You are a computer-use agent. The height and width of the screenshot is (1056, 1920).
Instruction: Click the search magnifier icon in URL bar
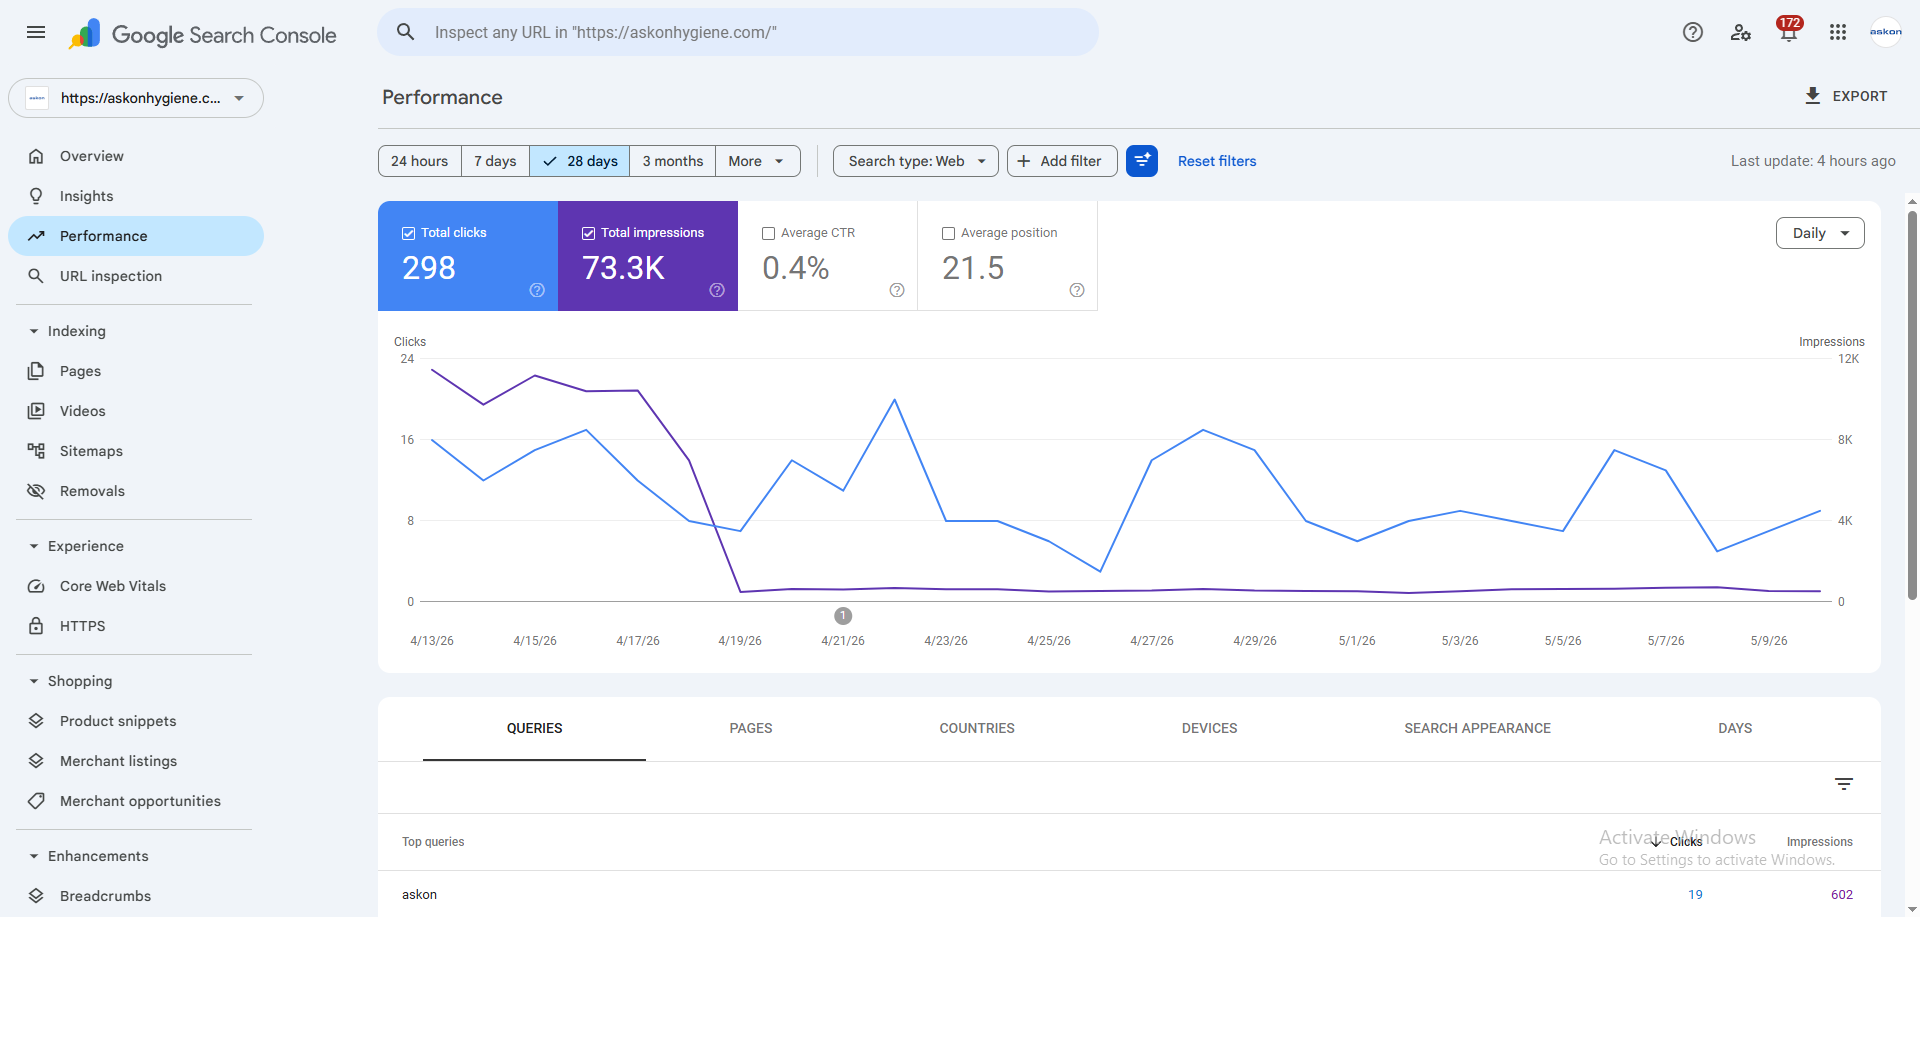[x=406, y=32]
